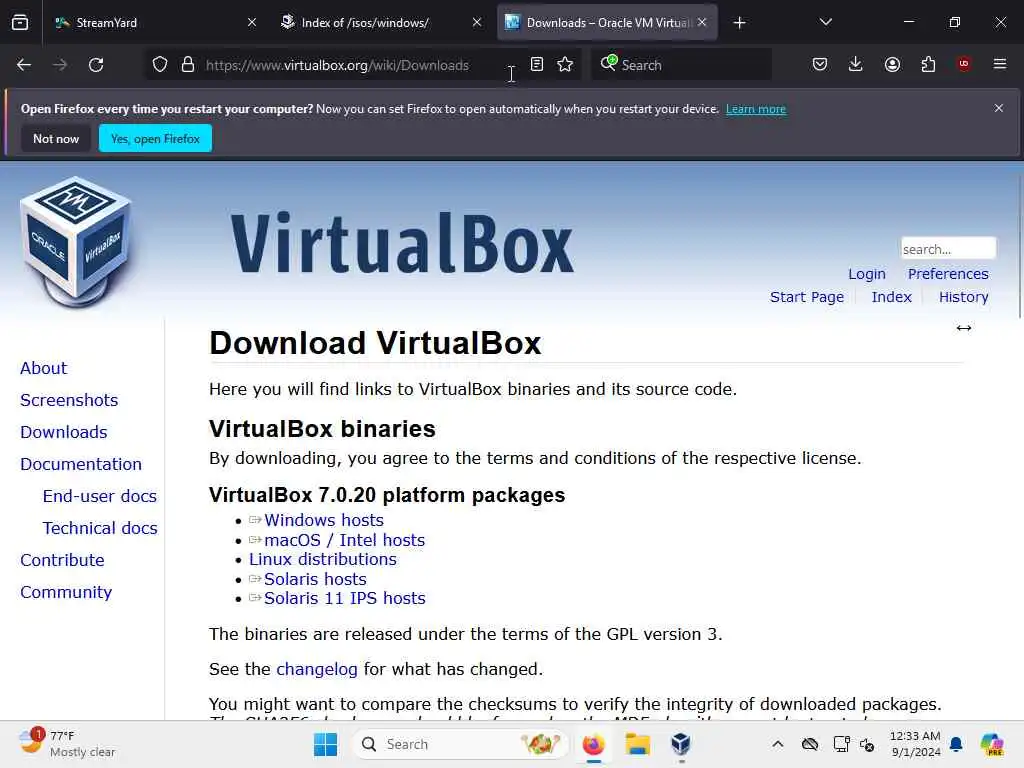The height and width of the screenshot is (768, 1024).
Task: Open the Index navigation link
Action: pos(891,297)
